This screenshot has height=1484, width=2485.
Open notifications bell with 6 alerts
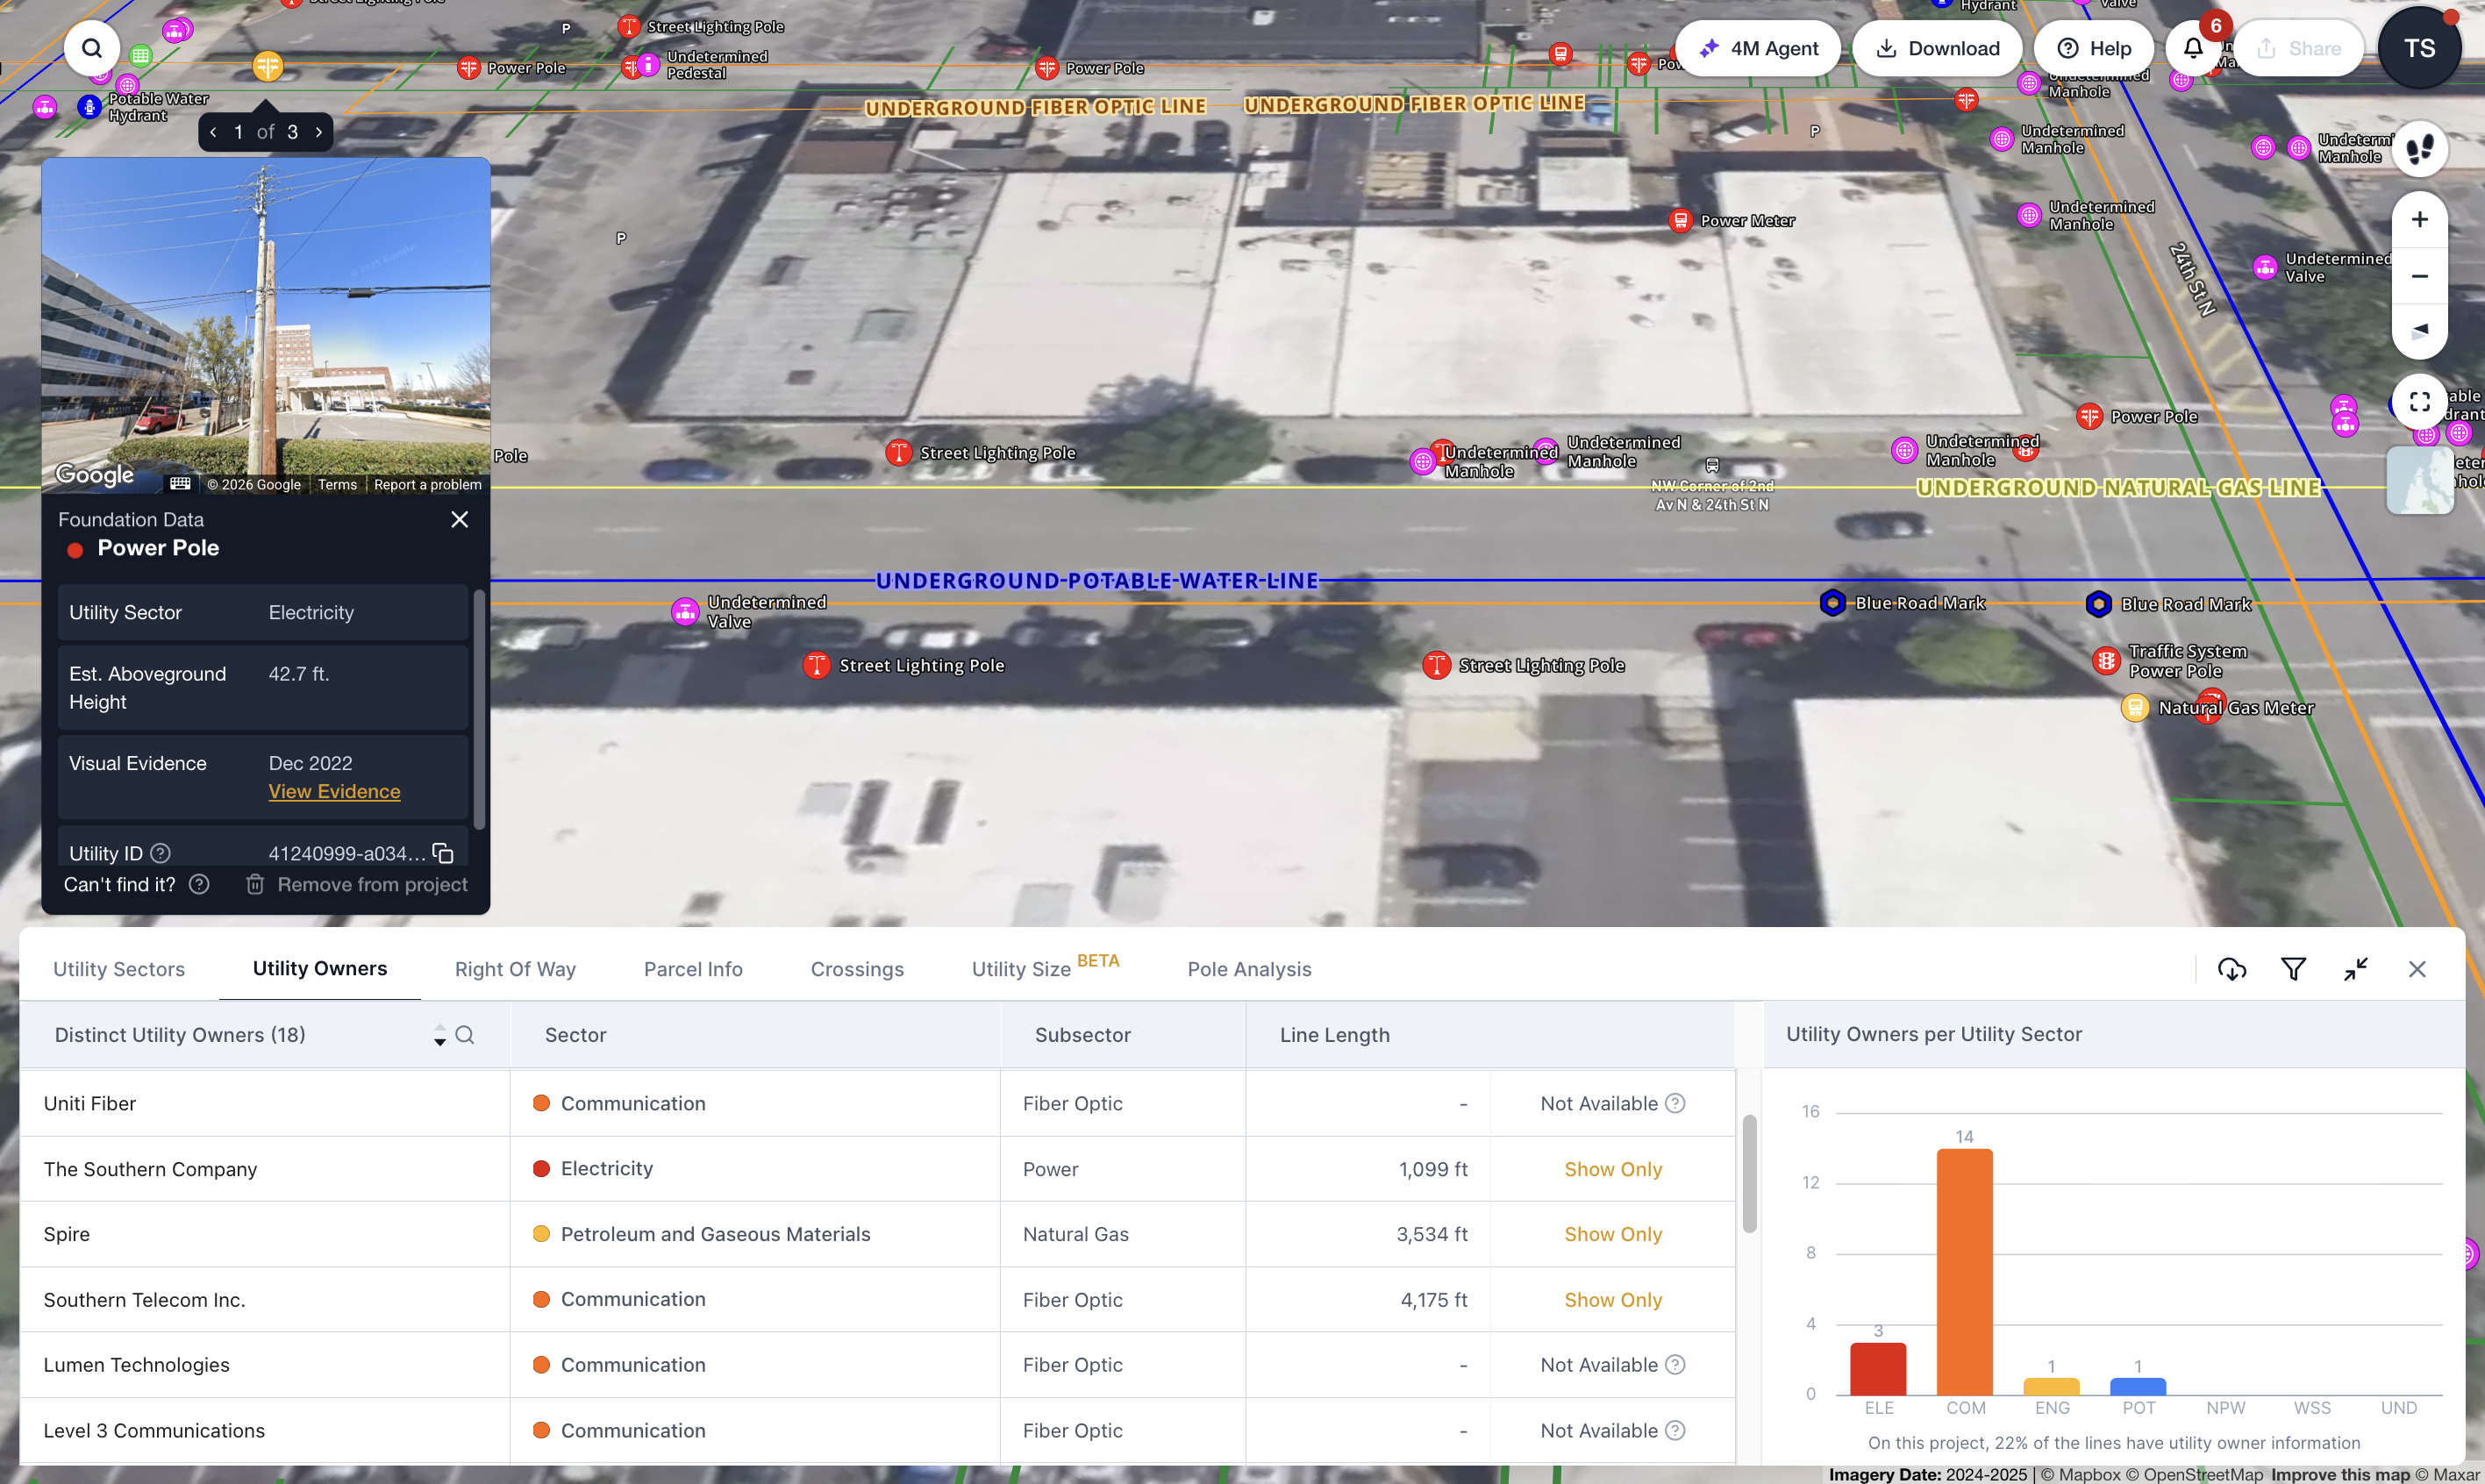click(x=2193, y=48)
